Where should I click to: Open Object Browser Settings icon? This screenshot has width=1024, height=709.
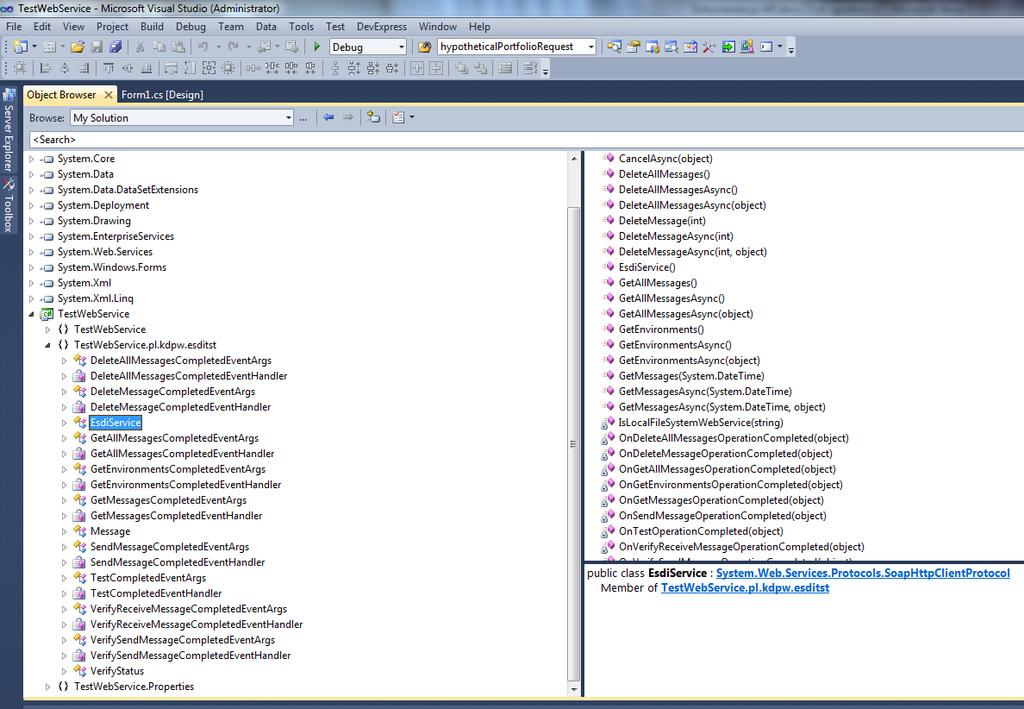pos(398,118)
